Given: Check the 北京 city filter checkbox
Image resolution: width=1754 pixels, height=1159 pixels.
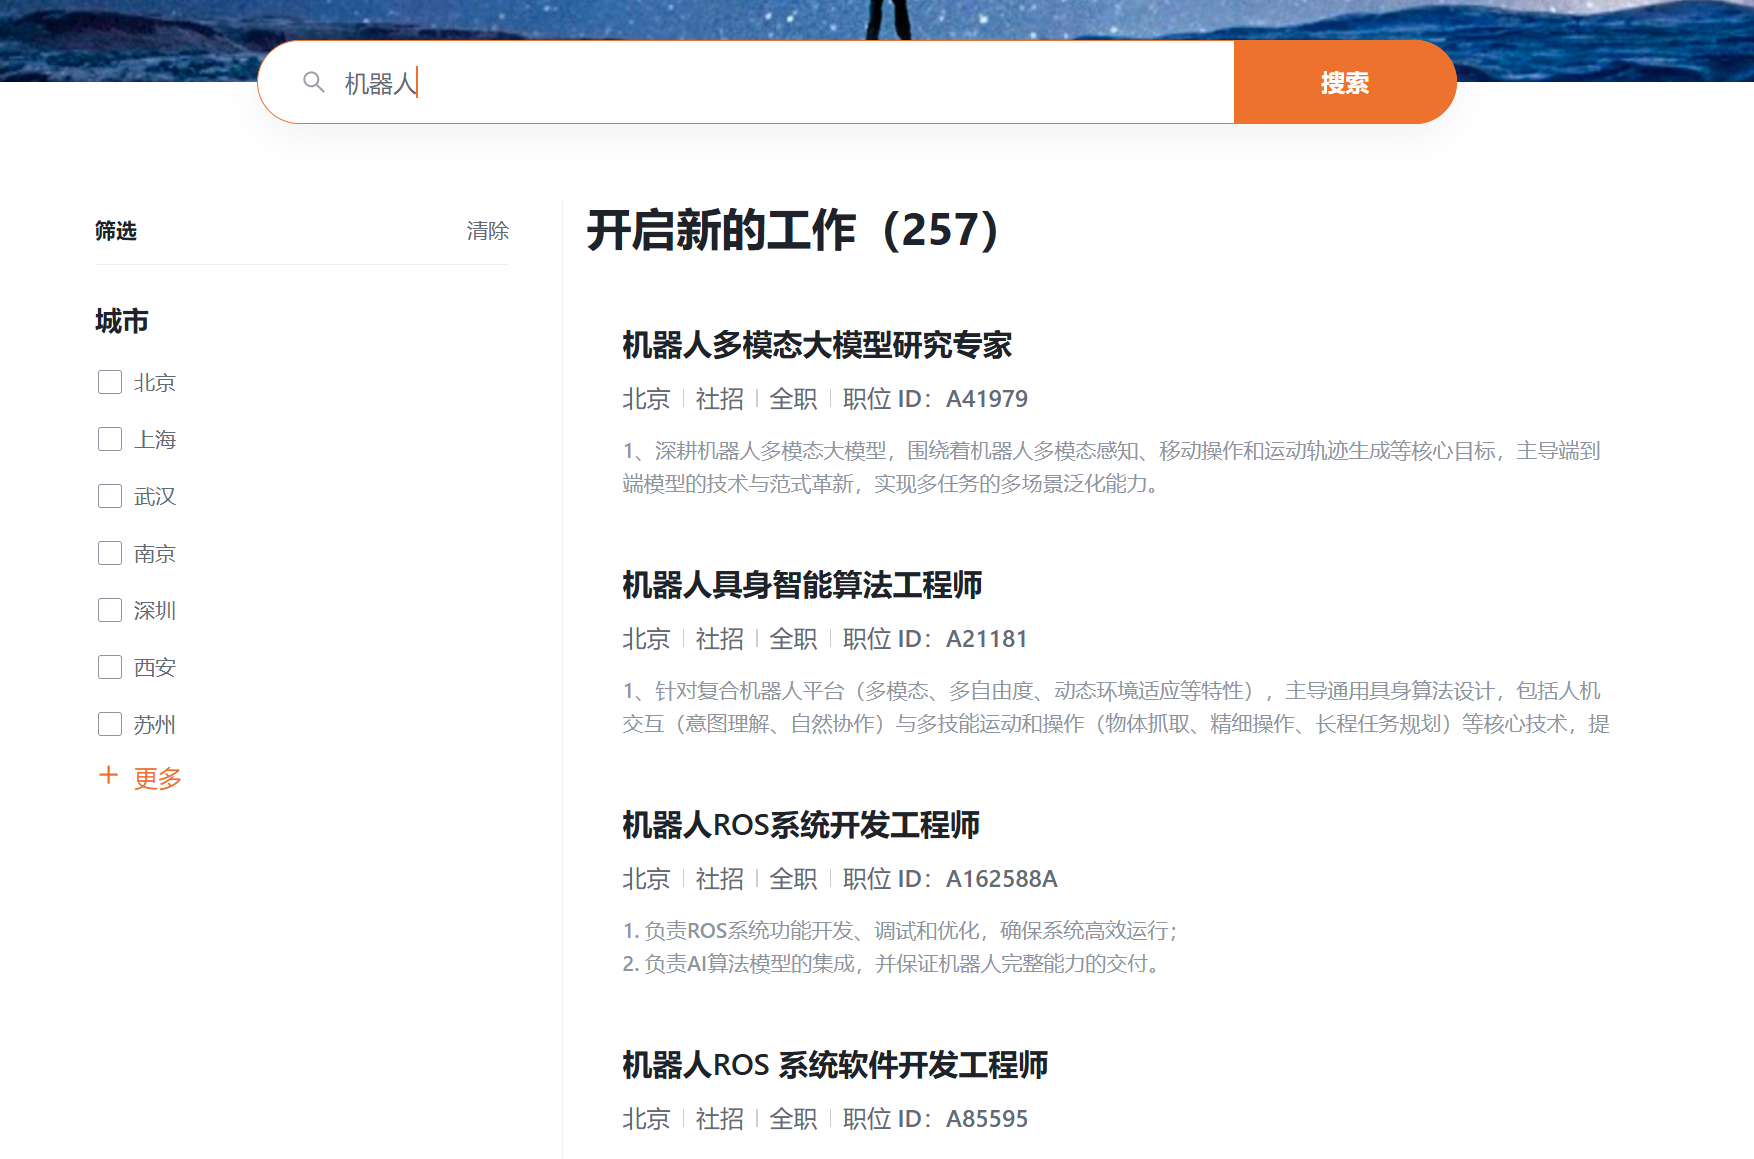Looking at the screenshot, I should (109, 382).
